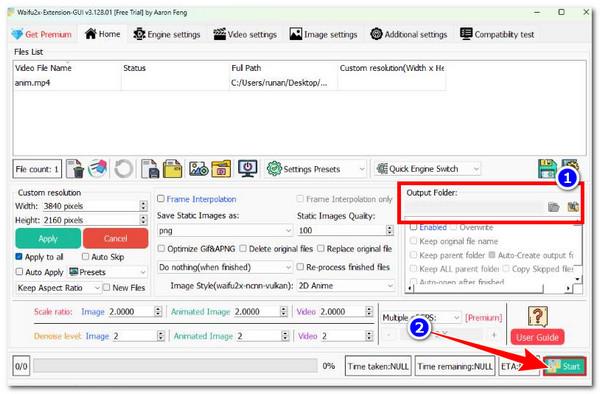Screen dimensions: 600x394
Task: Enable the Auto Apply checkbox
Action: 19,272
